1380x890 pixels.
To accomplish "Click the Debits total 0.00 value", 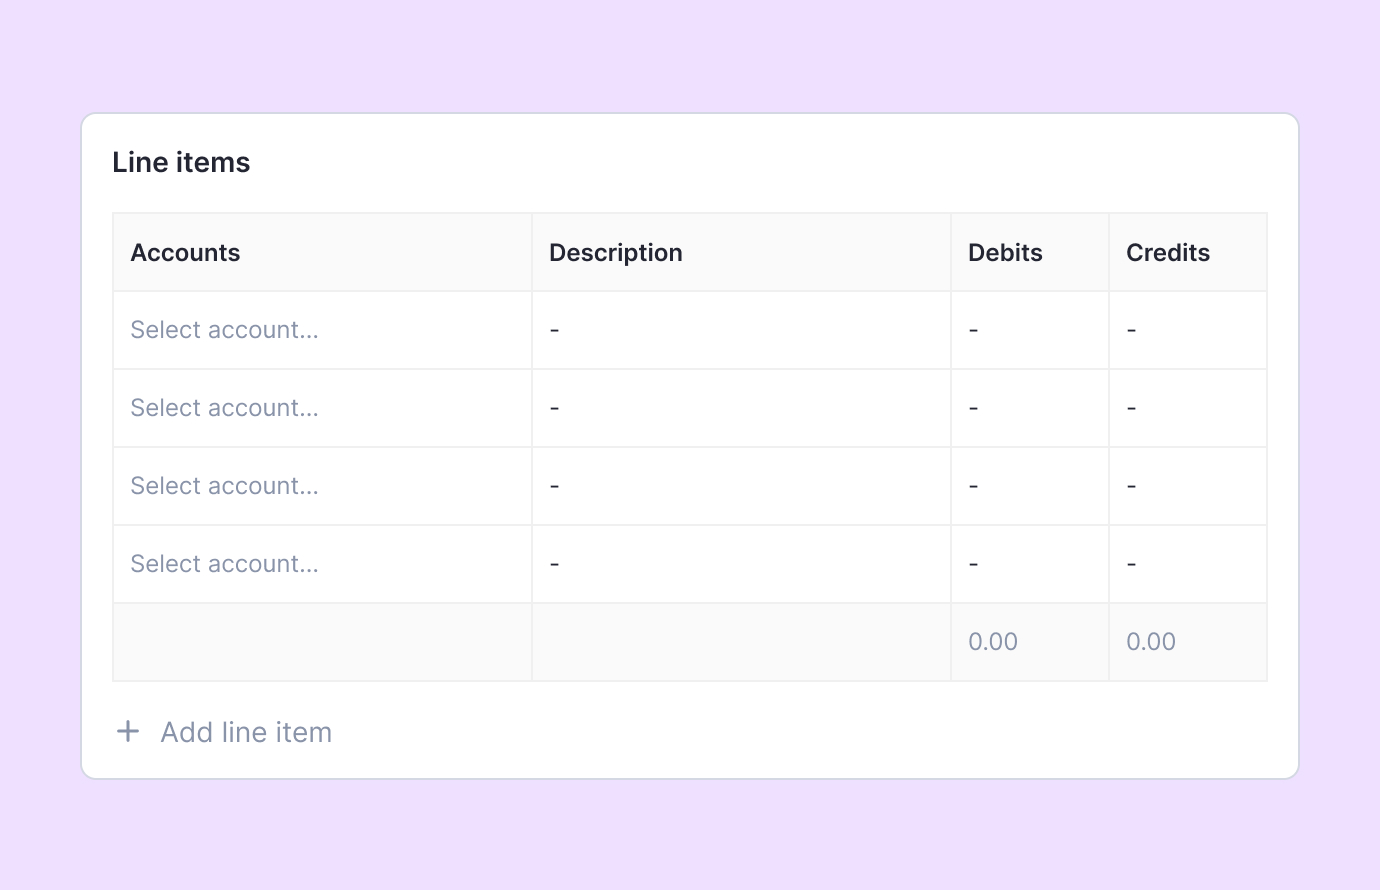I will [993, 642].
